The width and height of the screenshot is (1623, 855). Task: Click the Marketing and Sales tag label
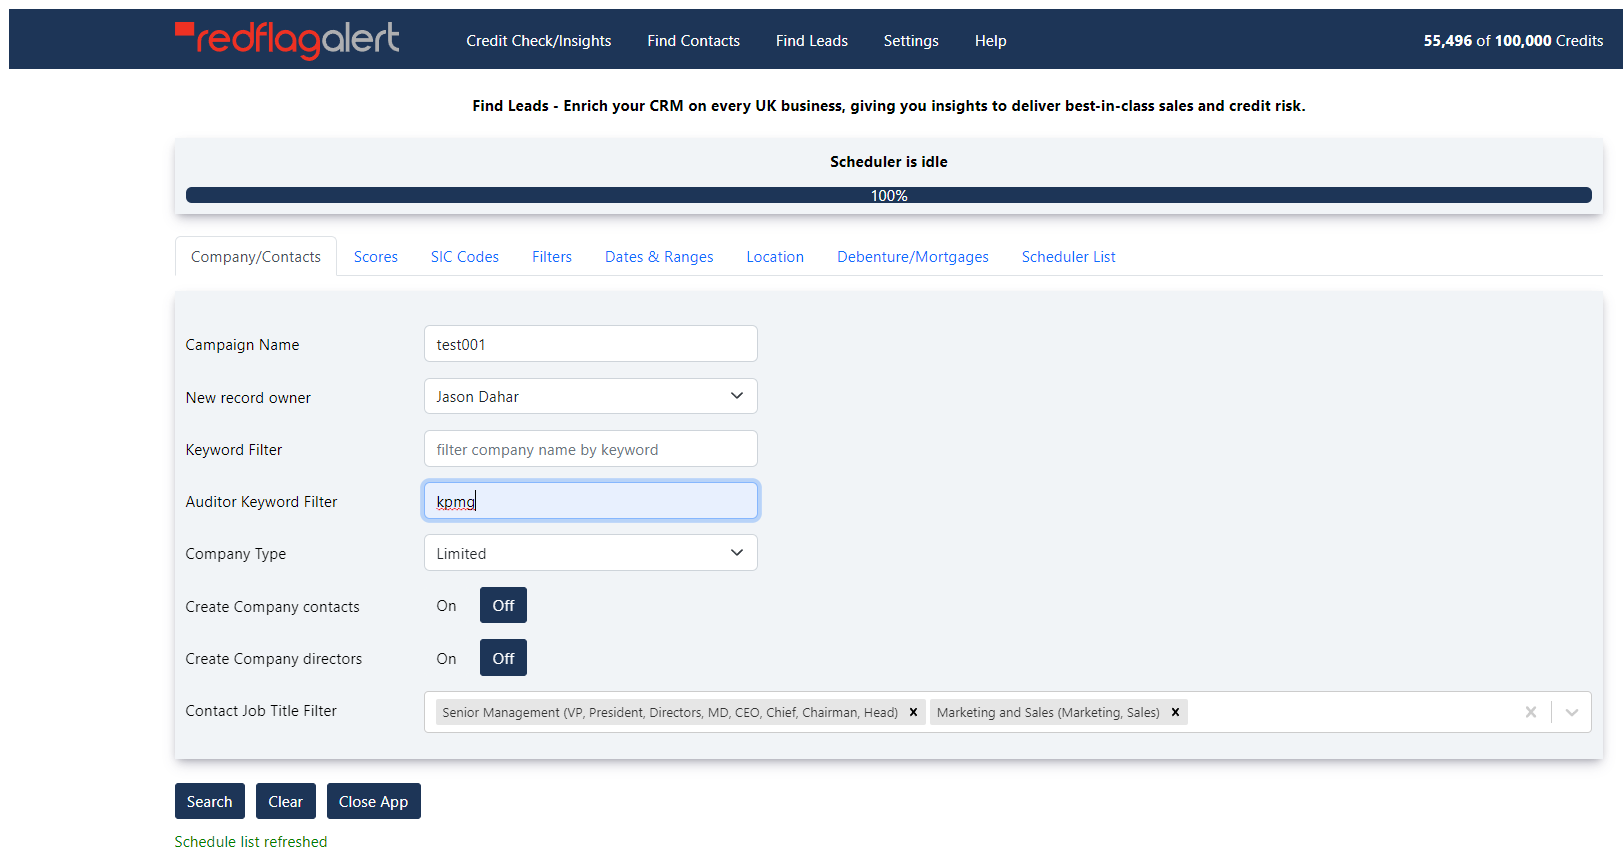click(x=1048, y=712)
